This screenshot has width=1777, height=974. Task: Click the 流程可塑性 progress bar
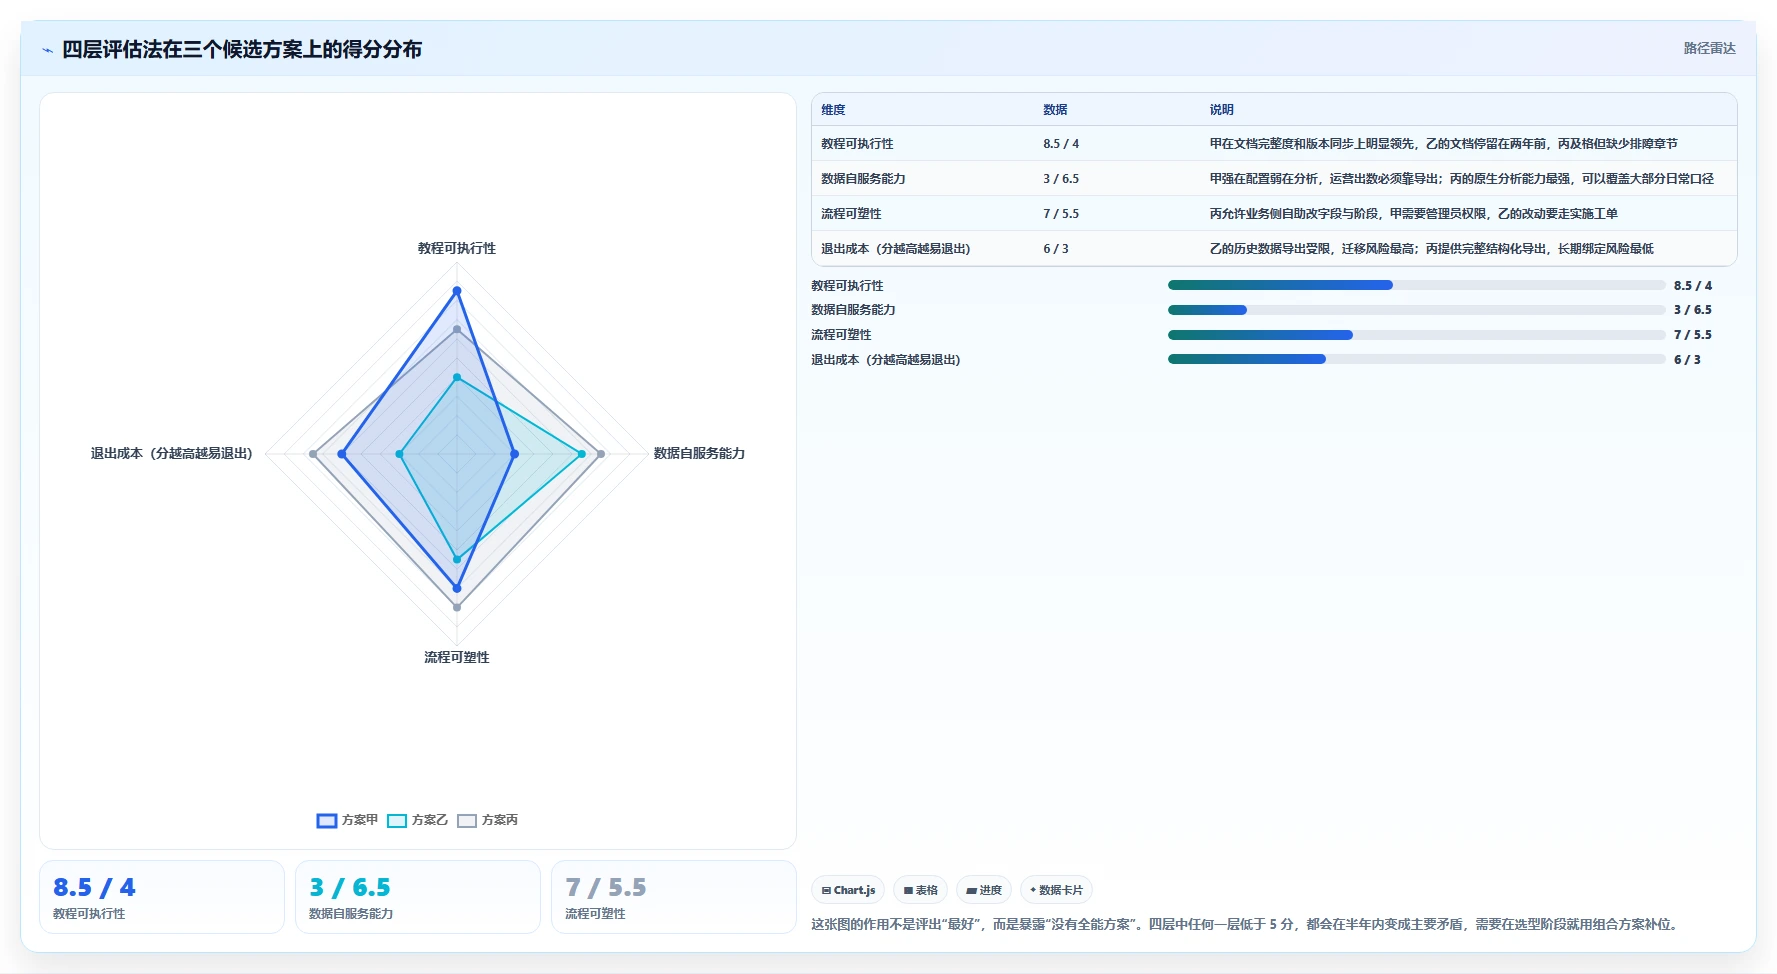1416,335
